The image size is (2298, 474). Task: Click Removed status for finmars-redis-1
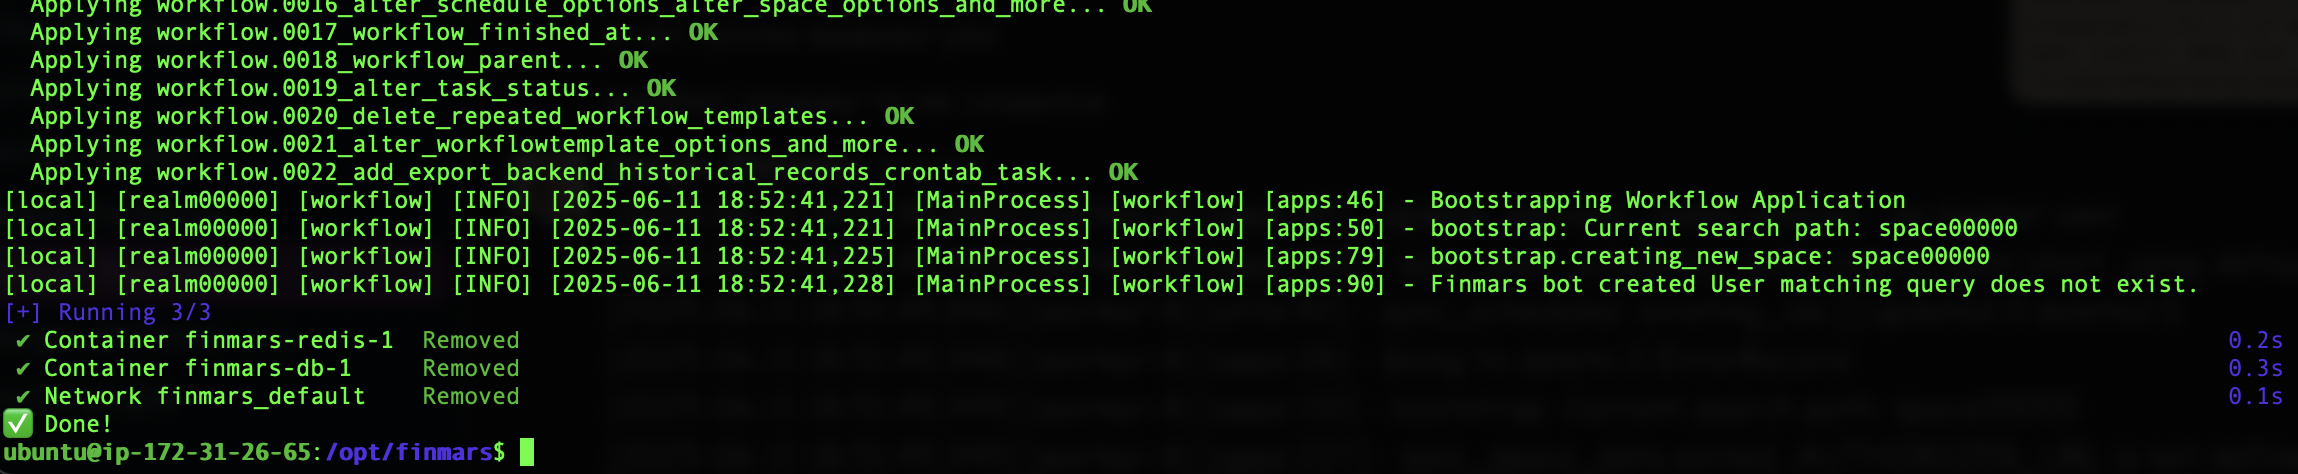[471, 340]
